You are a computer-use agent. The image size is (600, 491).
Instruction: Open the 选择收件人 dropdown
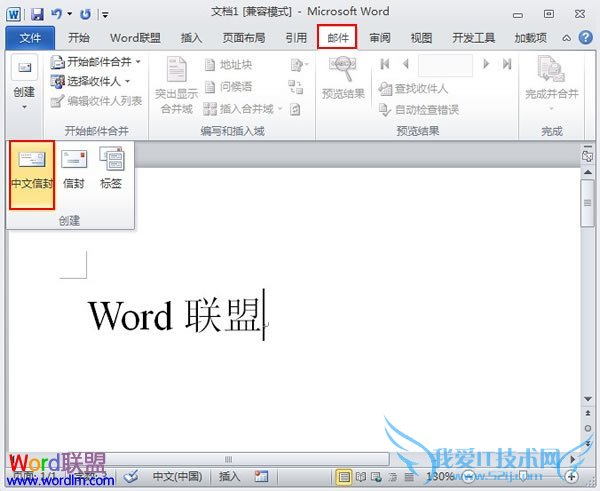[90, 81]
